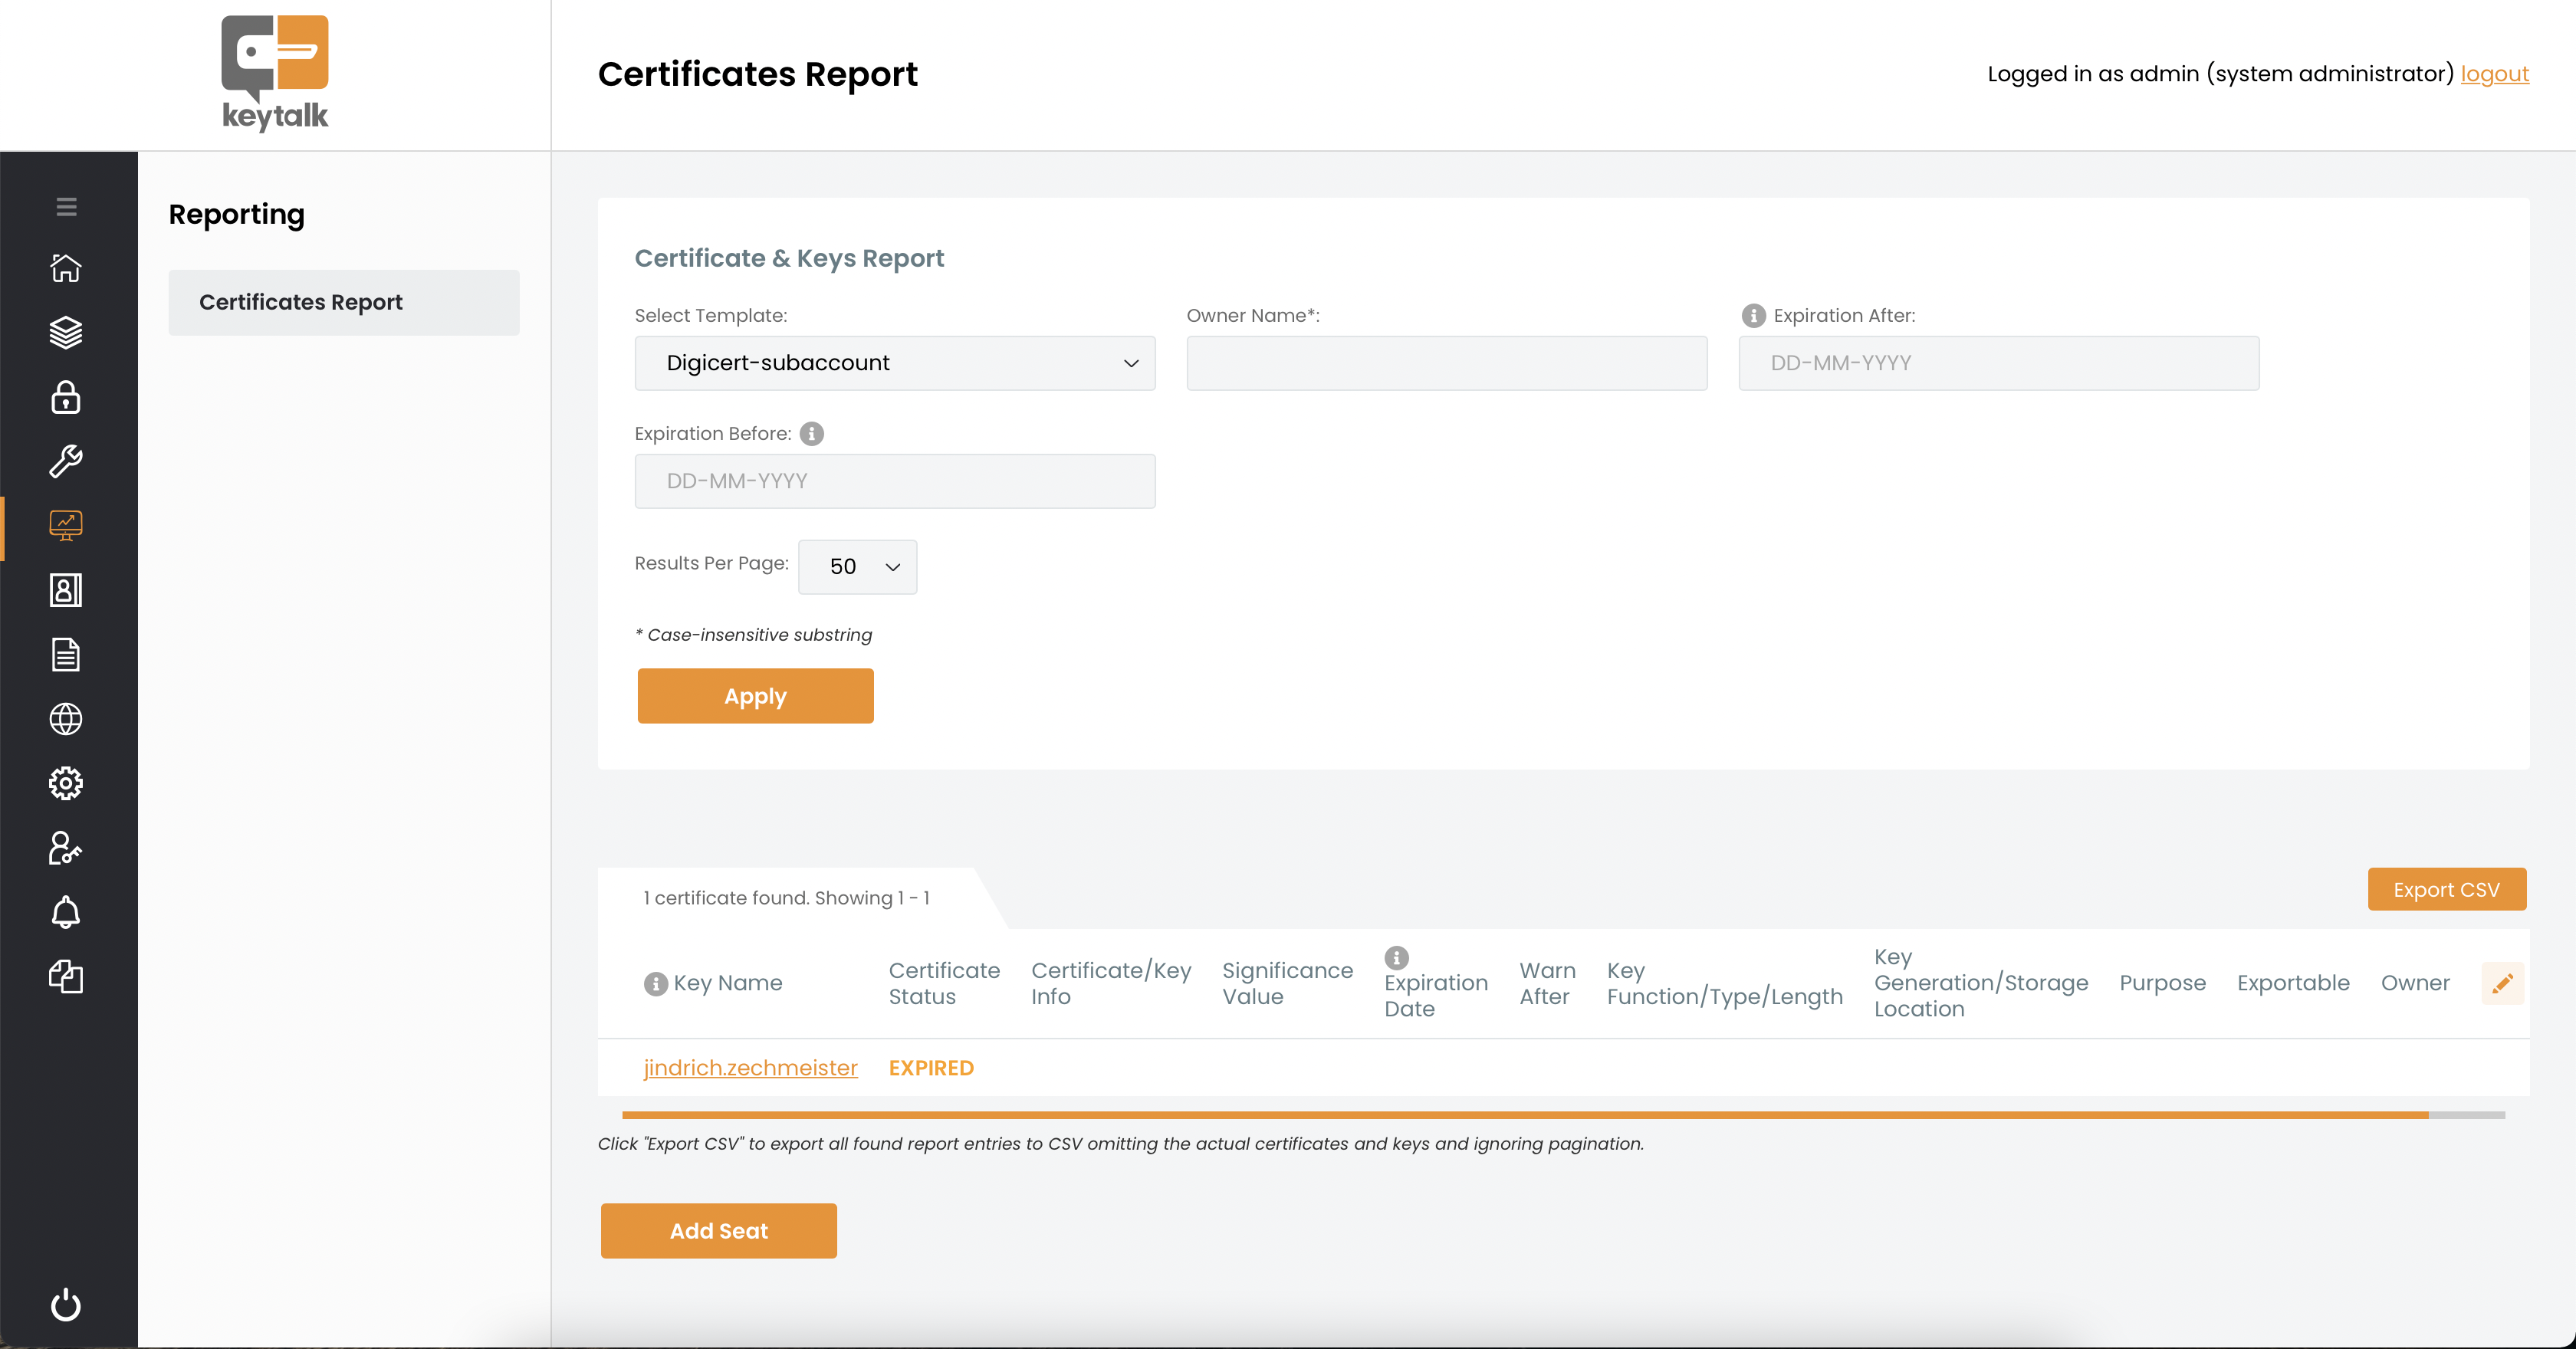Click the hamburger menu icon in sidebar
The height and width of the screenshot is (1349, 2576).
point(66,207)
